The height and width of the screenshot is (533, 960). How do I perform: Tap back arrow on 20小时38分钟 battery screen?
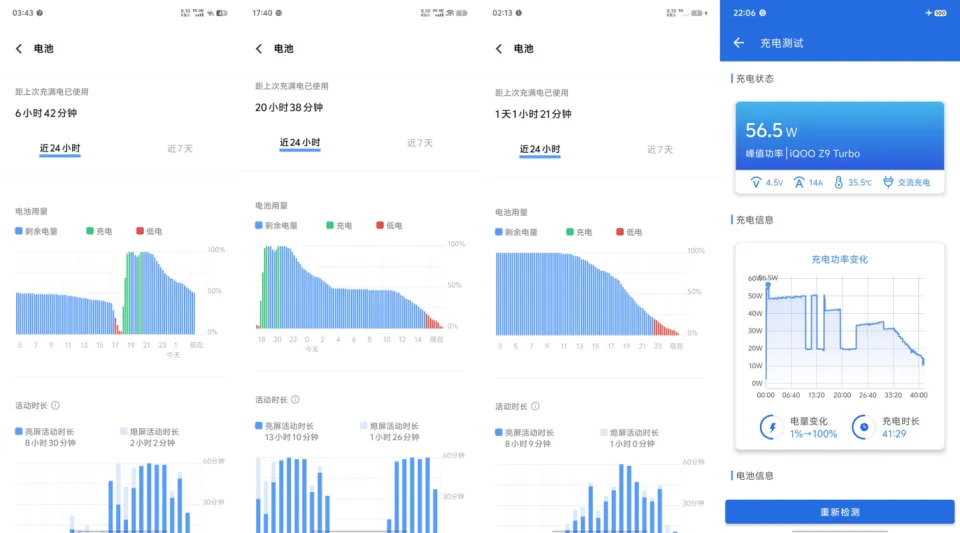(x=259, y=48)
